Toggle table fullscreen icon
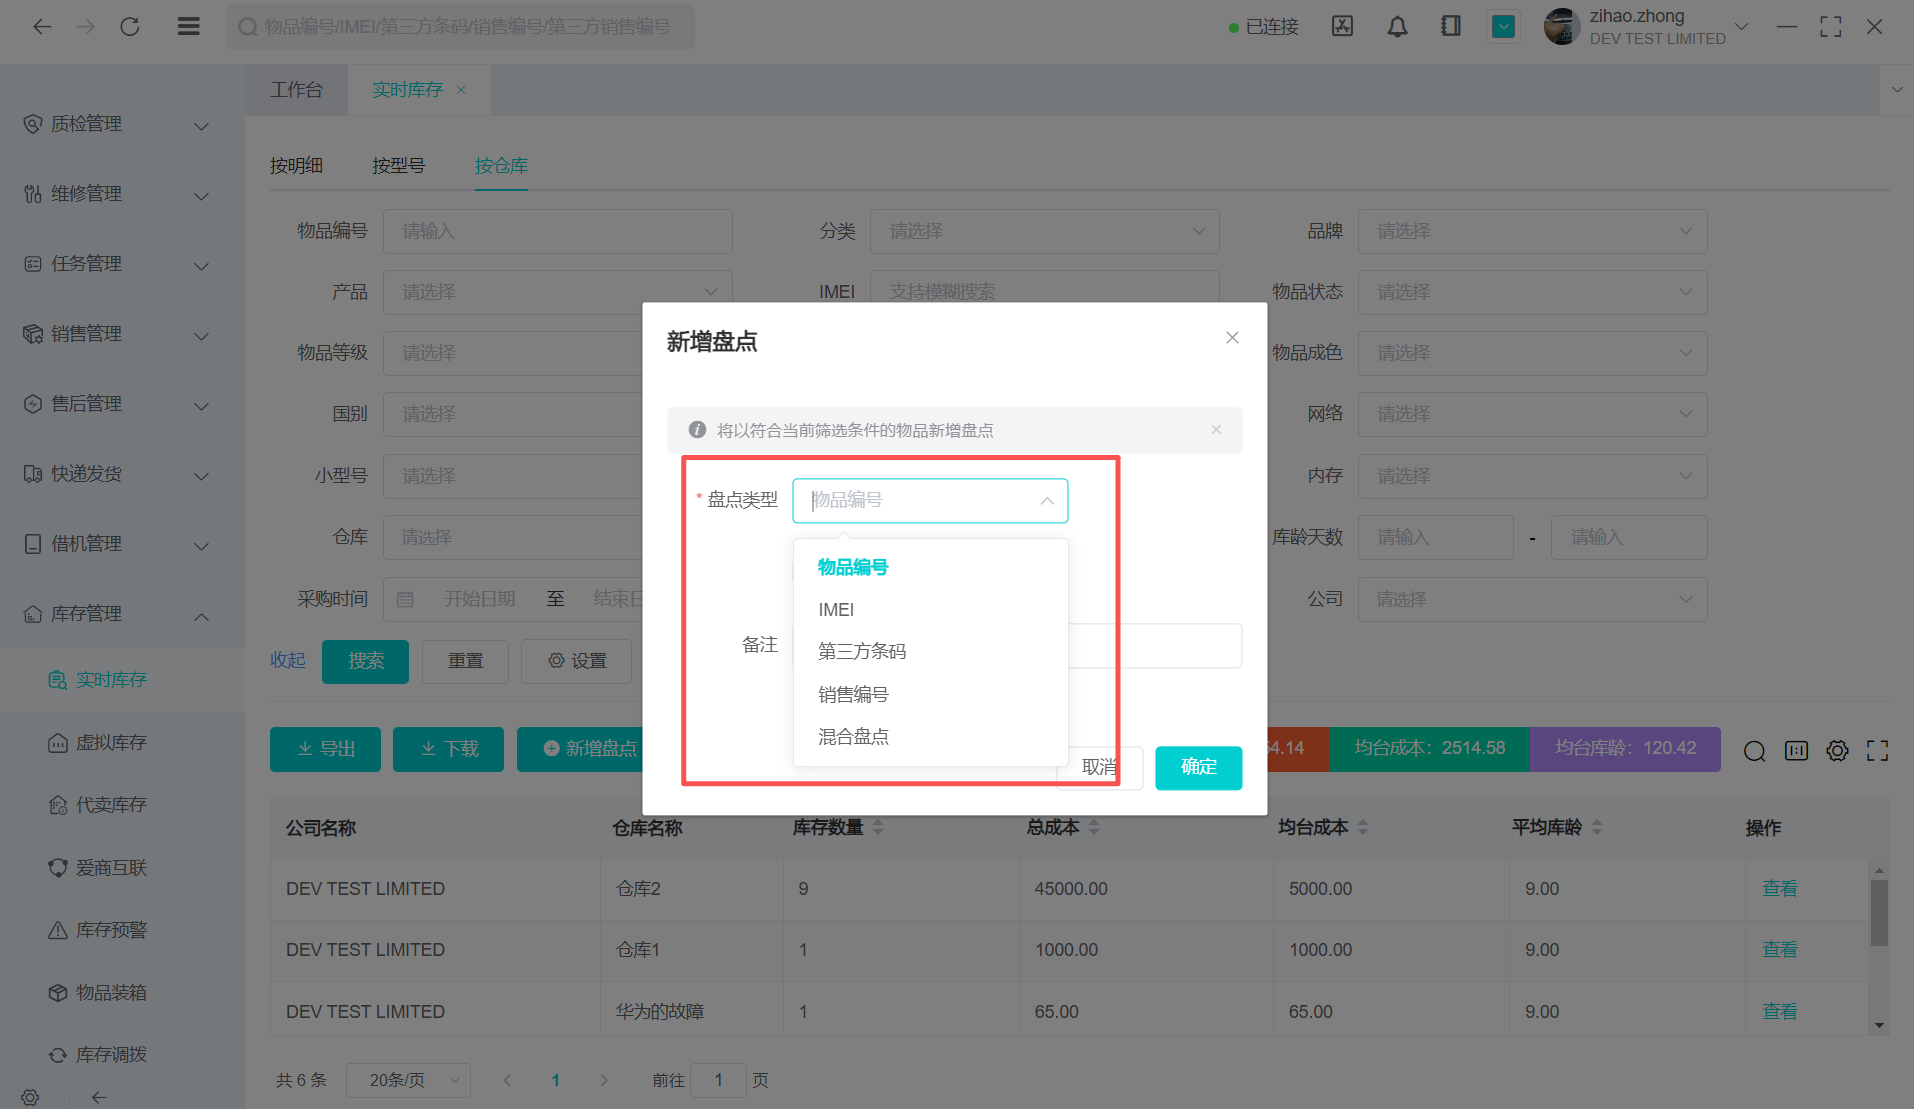Screen dimensions: 1914x1109 (x=1877, y=751)
